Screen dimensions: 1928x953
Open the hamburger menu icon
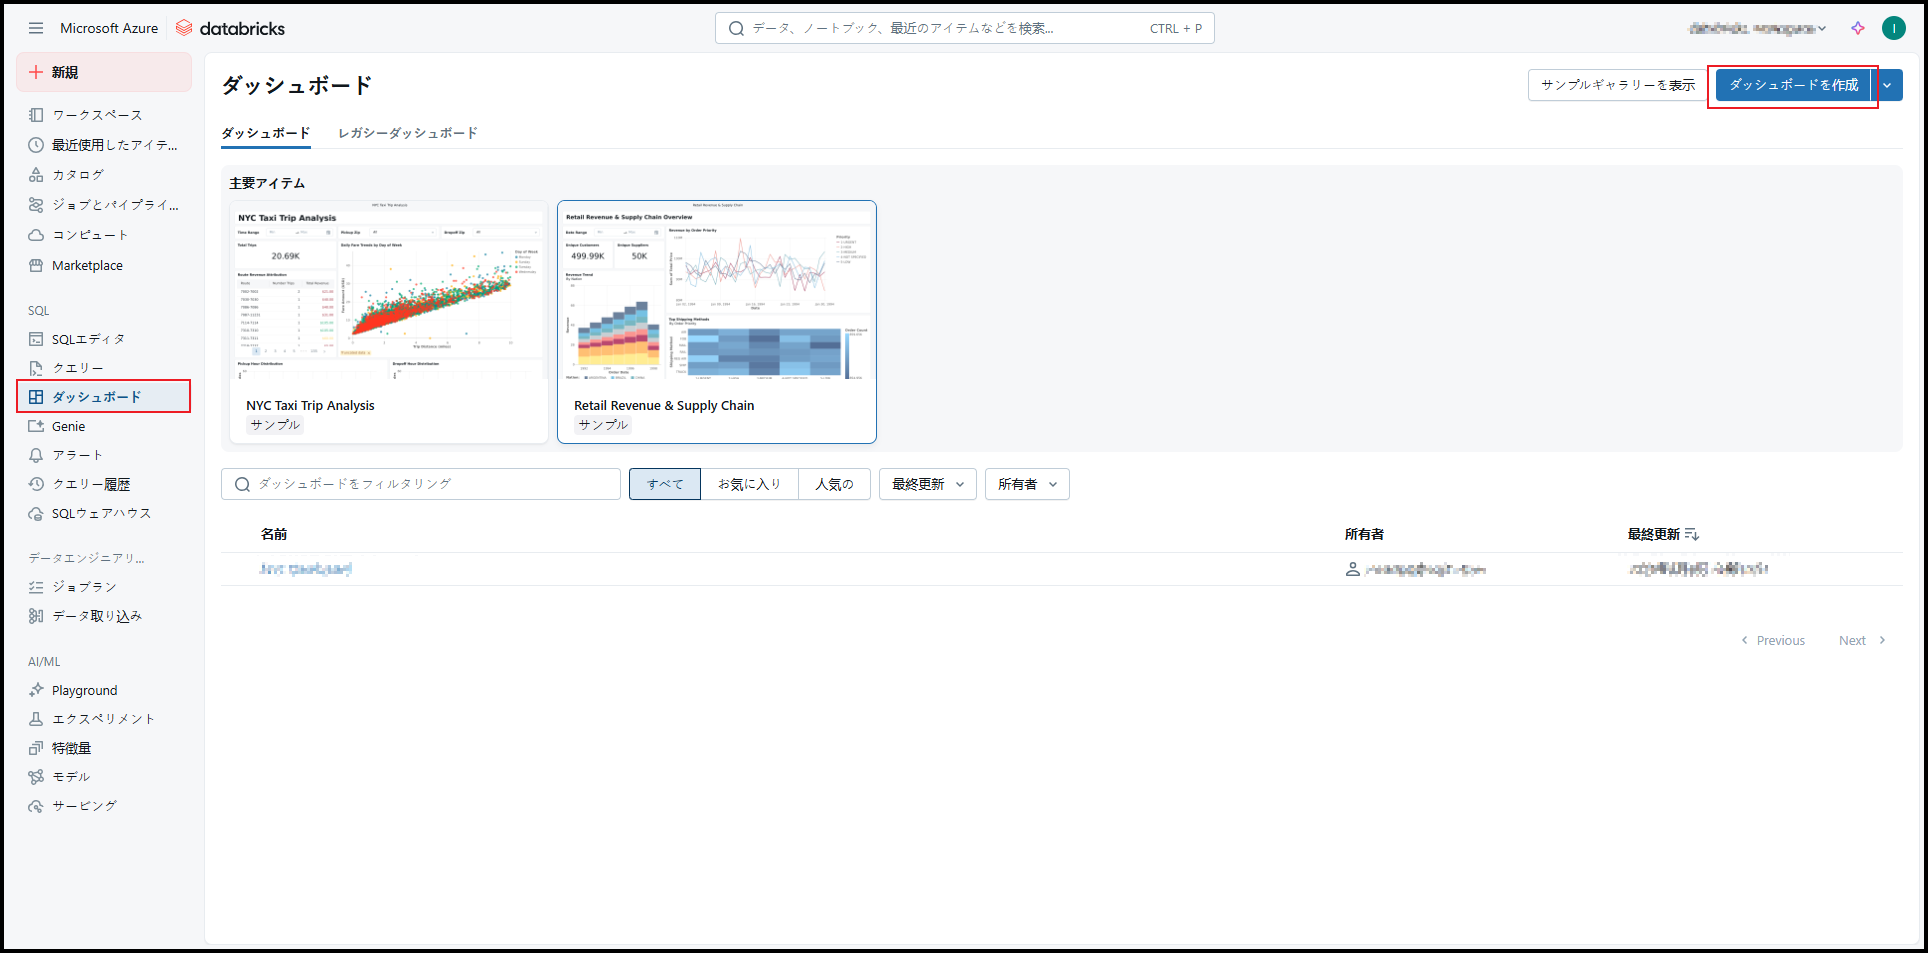coord(36,28)
